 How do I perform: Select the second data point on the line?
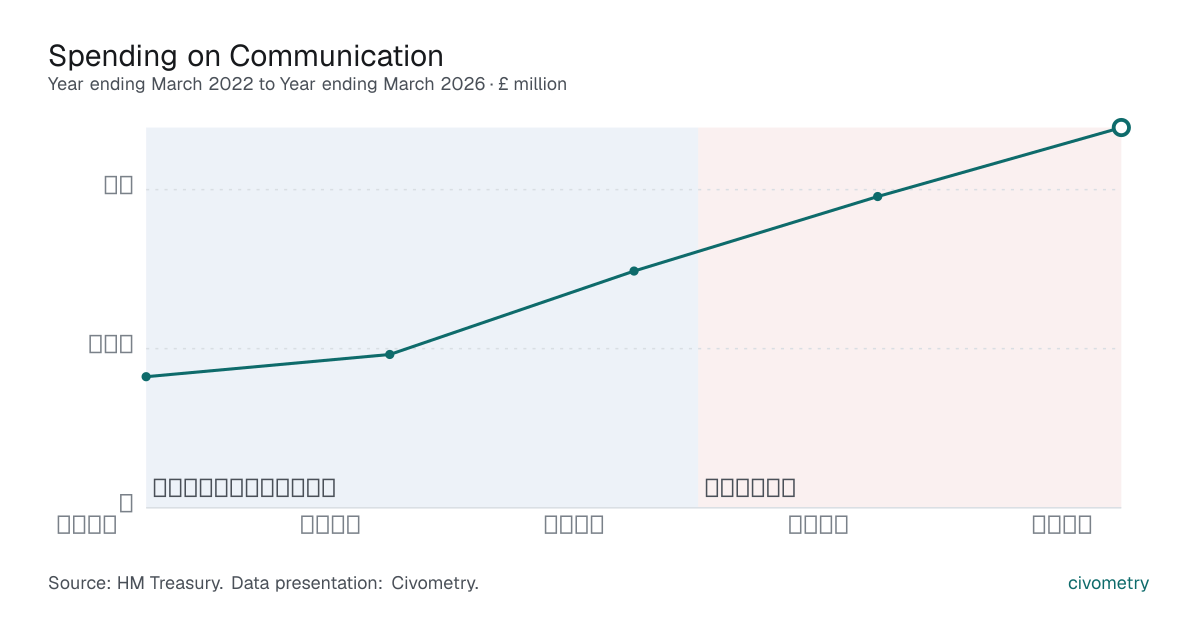click(x=390, y=355)
